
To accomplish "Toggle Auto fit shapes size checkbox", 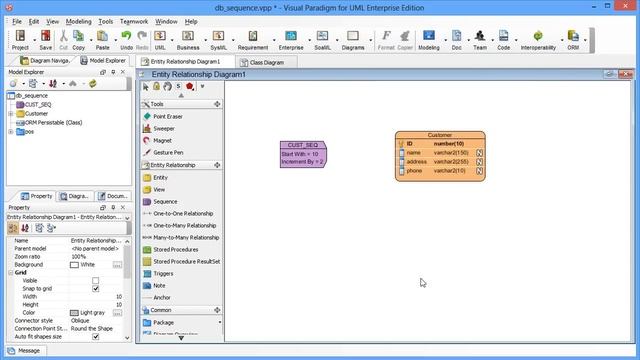I will [x=96, y=337].
